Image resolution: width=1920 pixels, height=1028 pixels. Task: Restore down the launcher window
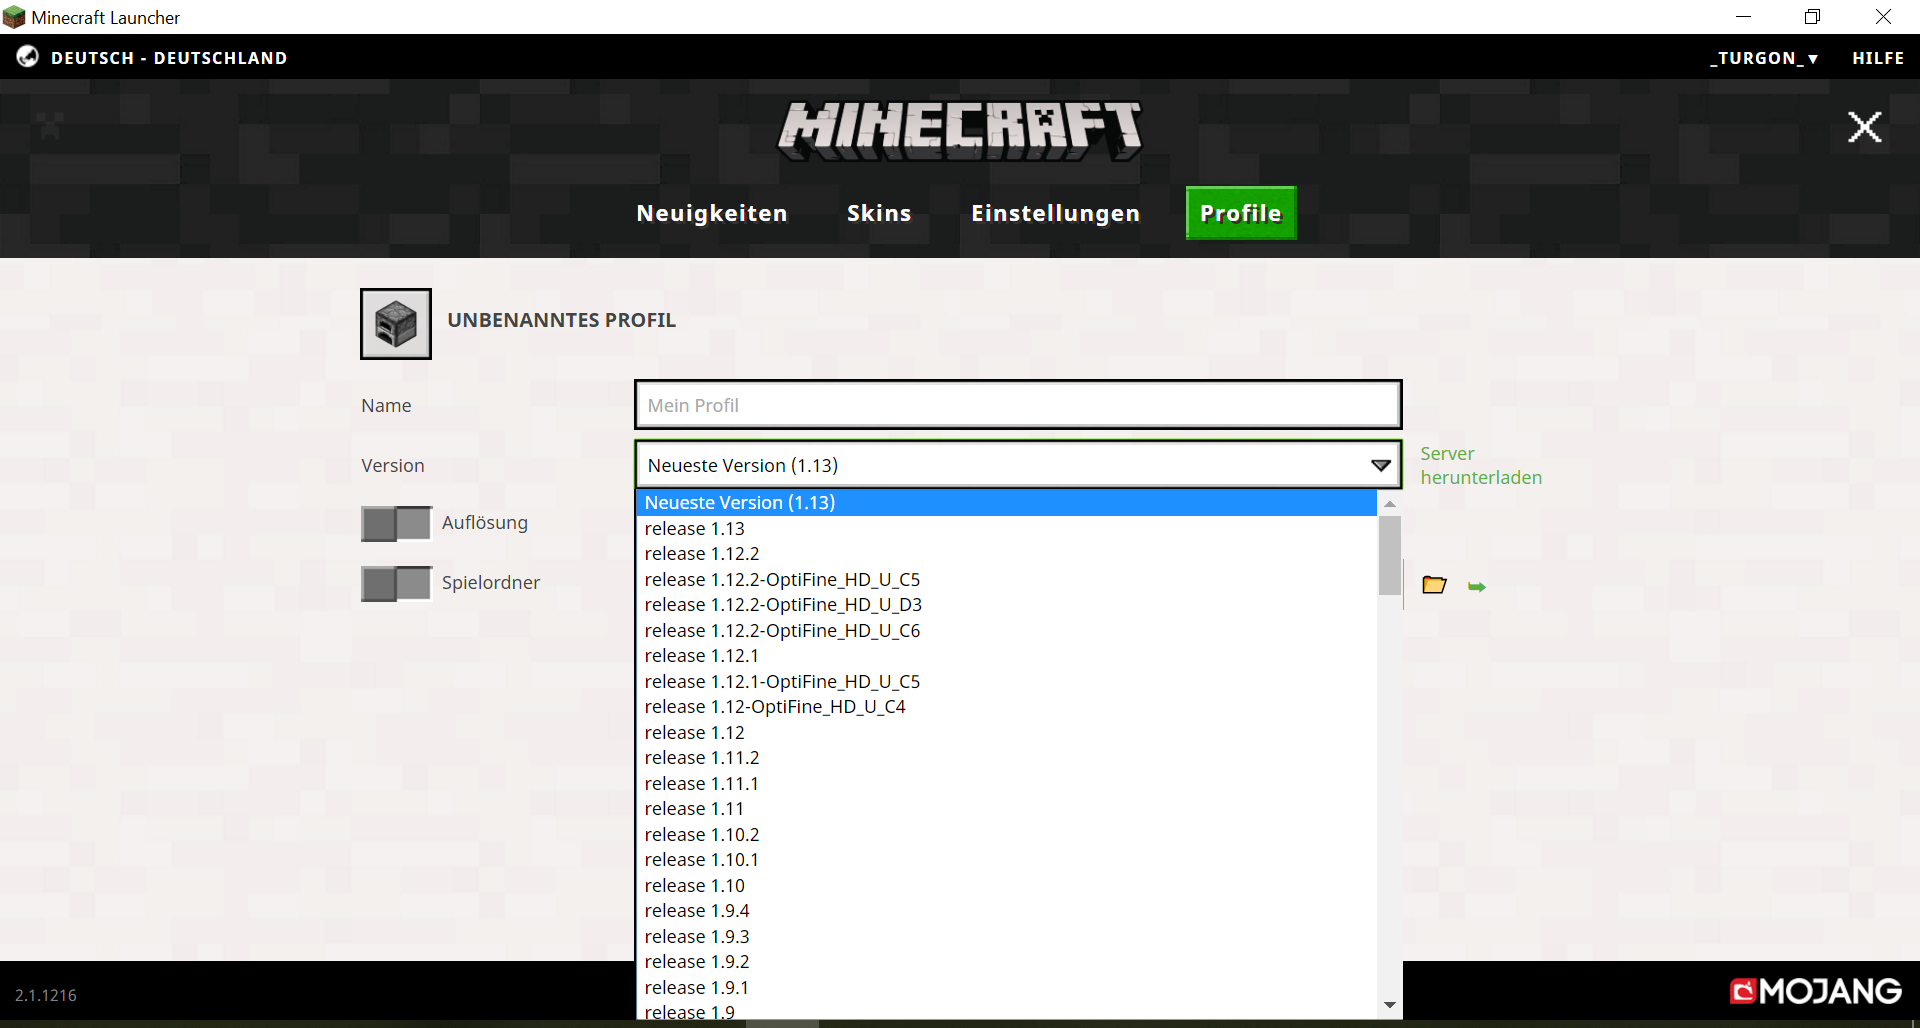(1812, 17)
